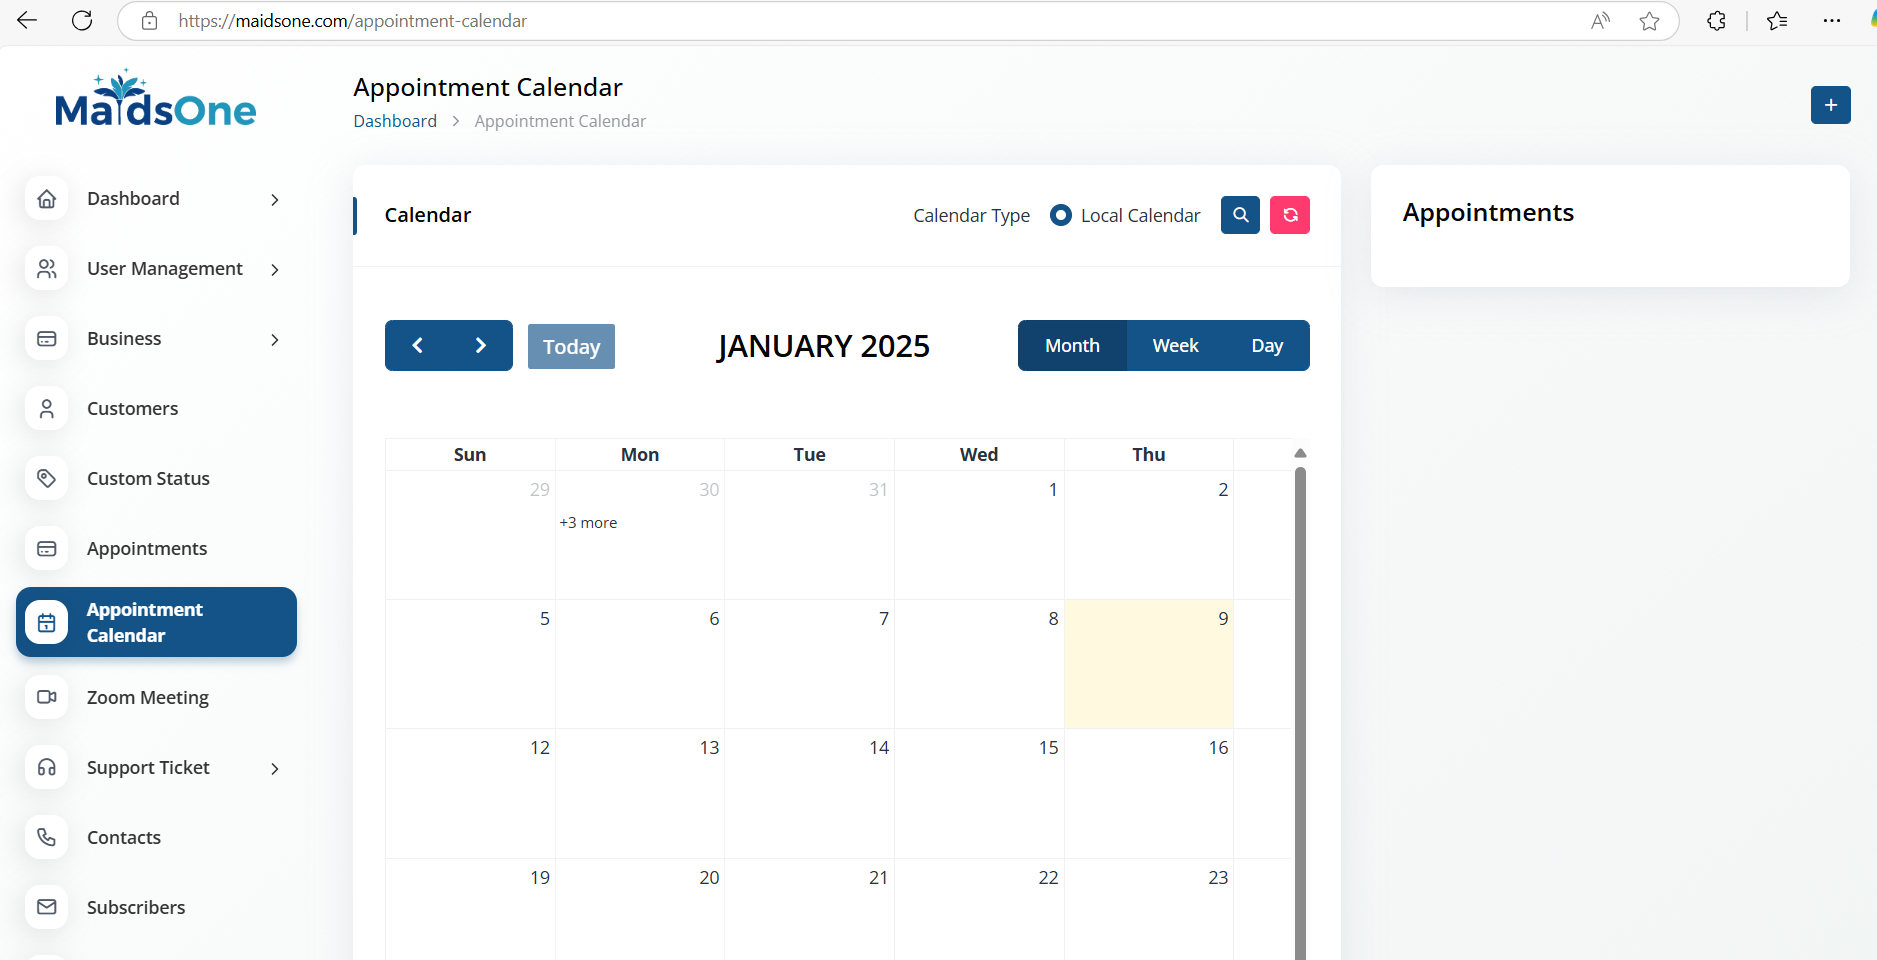Click the browser refresh icon
The height and width of the screenshot is (960, 1877).
(x=82, y=21)
